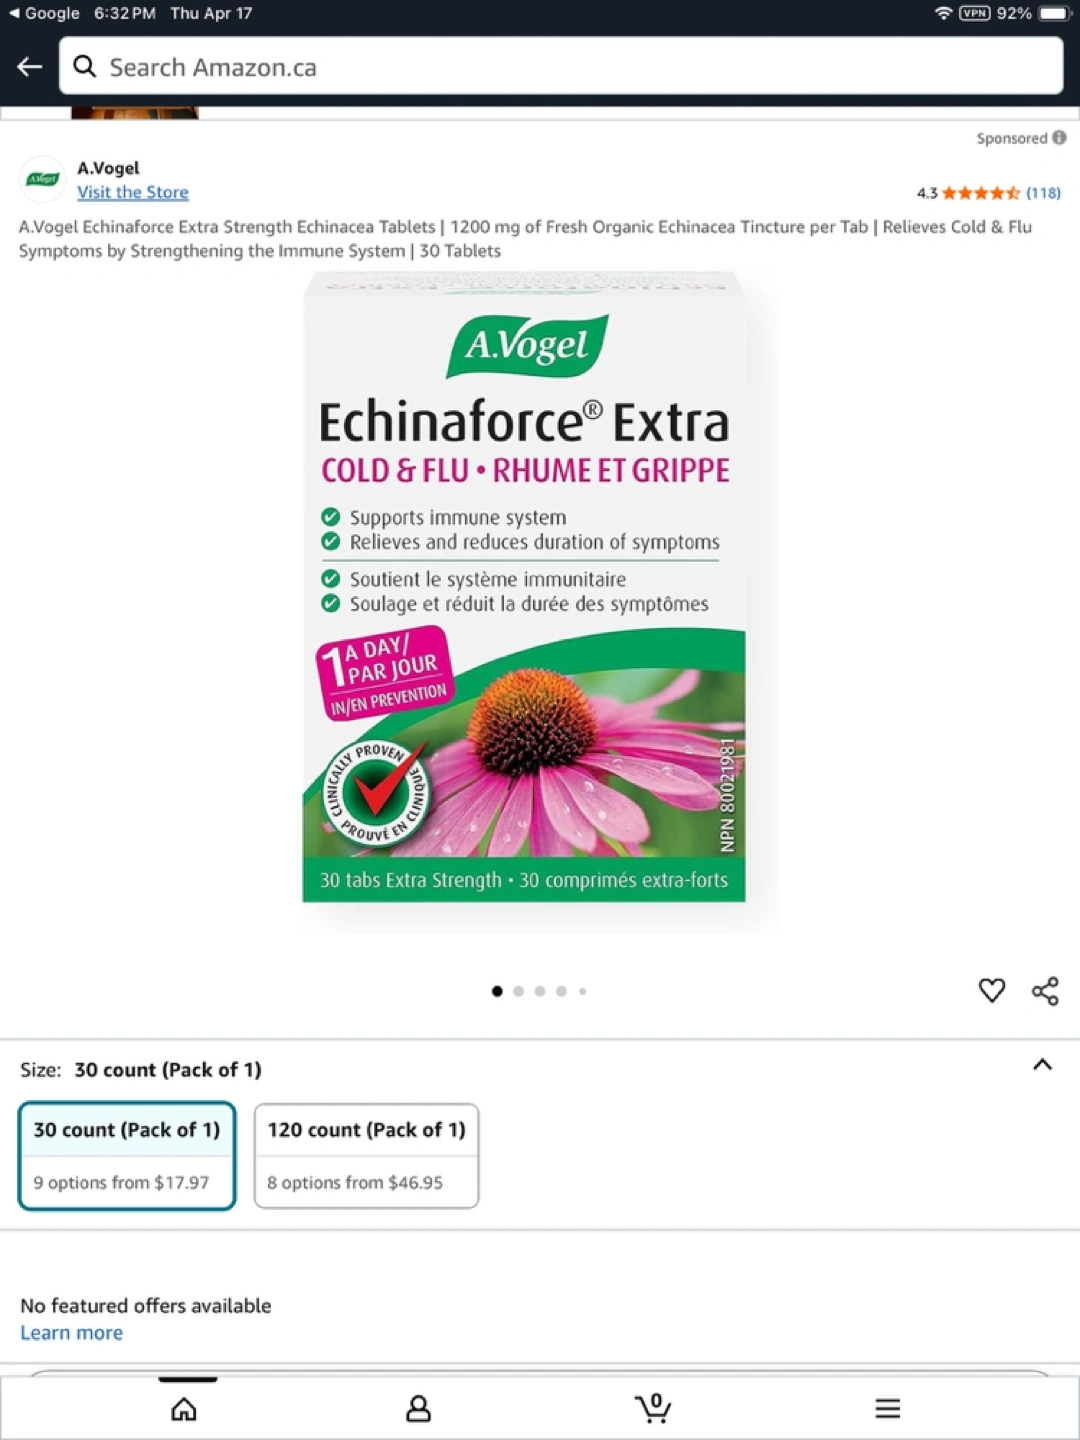Open the Echinaforce Extra product image

524,587
